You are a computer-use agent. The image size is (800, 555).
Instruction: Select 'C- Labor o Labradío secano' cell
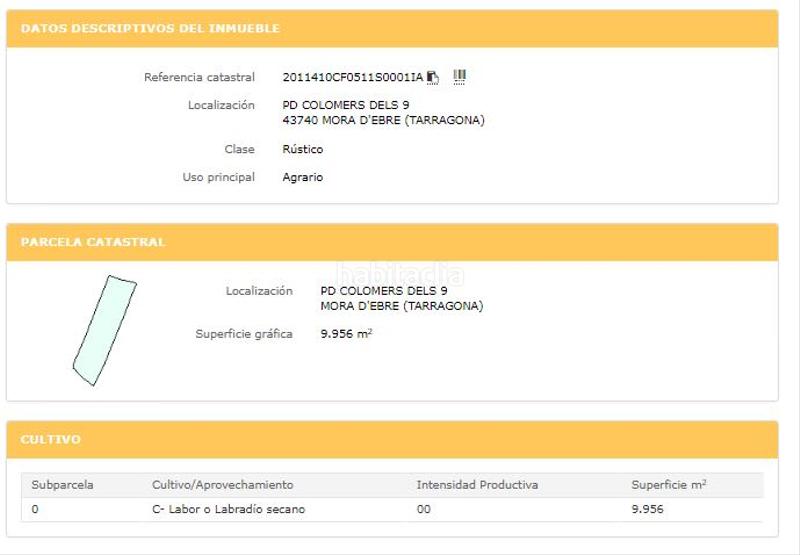pos(229,509)
